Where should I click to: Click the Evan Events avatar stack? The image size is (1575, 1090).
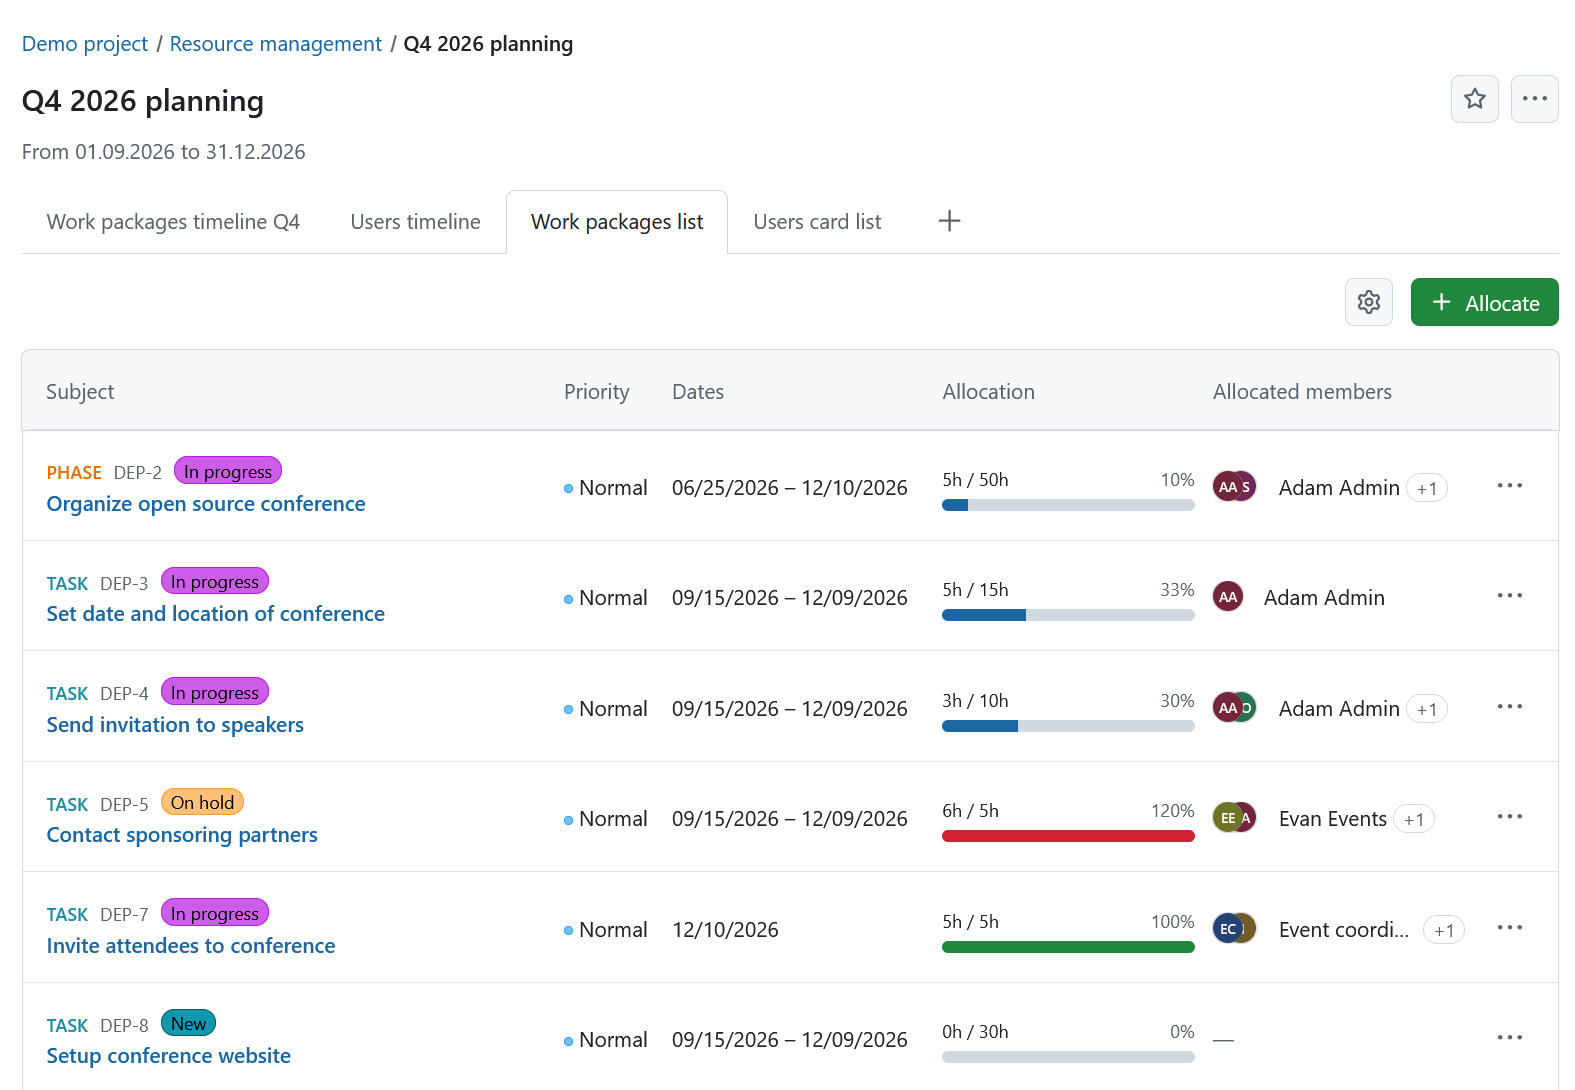click(x=1234, y=818)
